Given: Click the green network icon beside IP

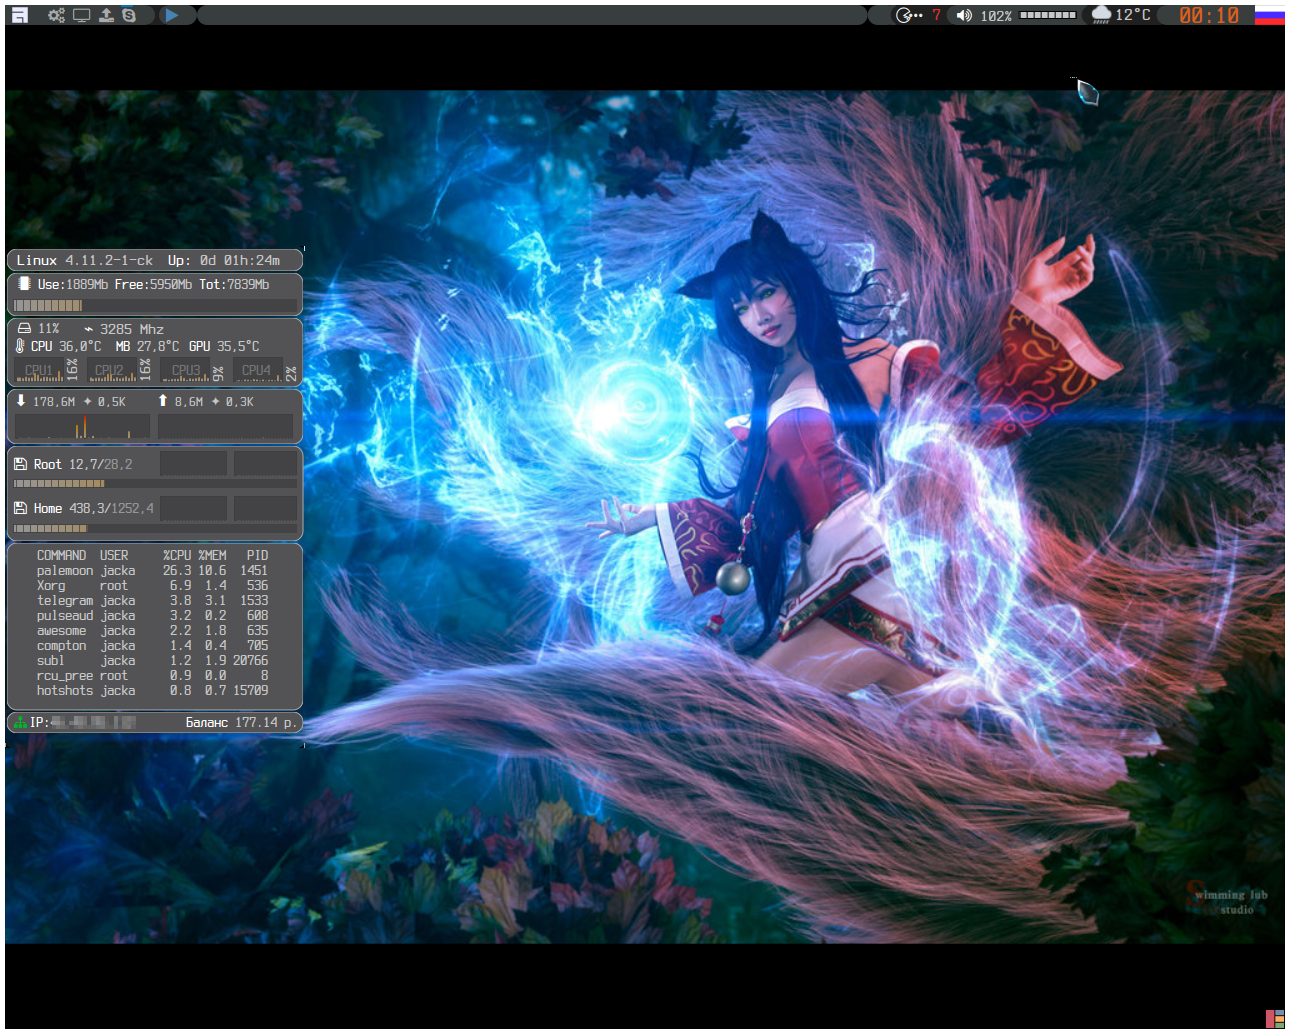Looking at the screenshot, I should tap(20, 722).
